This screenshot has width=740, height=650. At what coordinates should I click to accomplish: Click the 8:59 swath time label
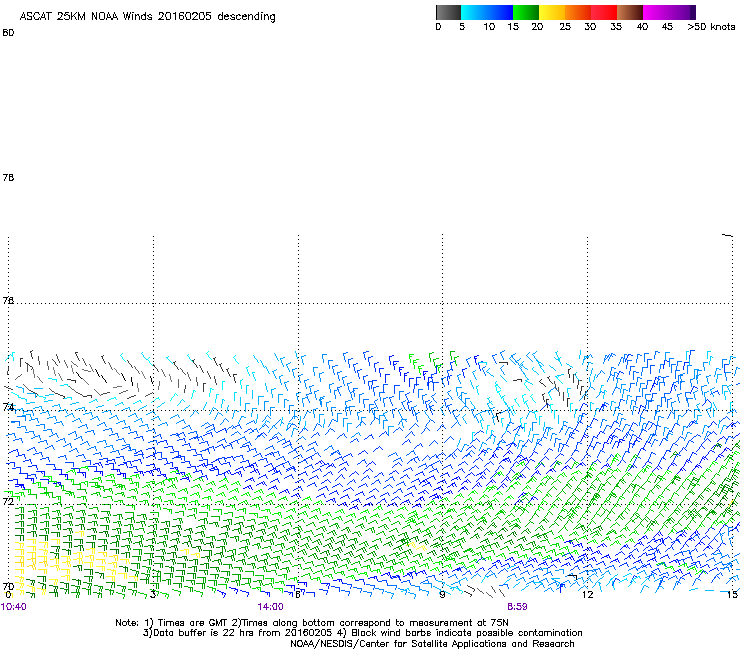pos(517,607)
